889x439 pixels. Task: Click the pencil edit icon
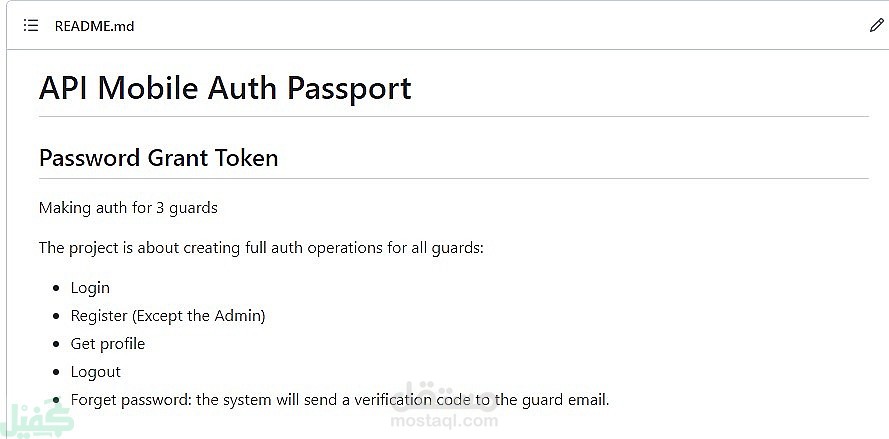876,26
